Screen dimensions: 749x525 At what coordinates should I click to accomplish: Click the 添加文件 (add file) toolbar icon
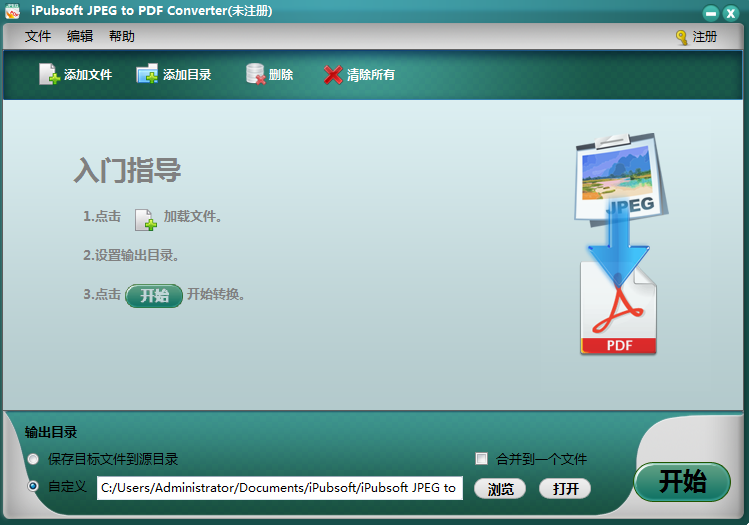click(49, 74)
